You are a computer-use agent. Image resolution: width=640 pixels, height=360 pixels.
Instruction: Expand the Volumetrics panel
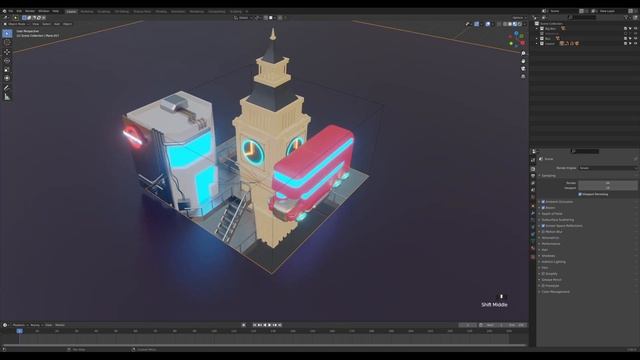click(x=550, y=238)
